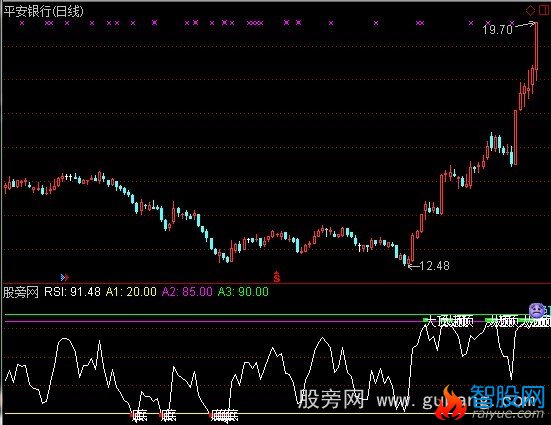
Task: Click the high price label 19.70
Action: coord(498,30)
